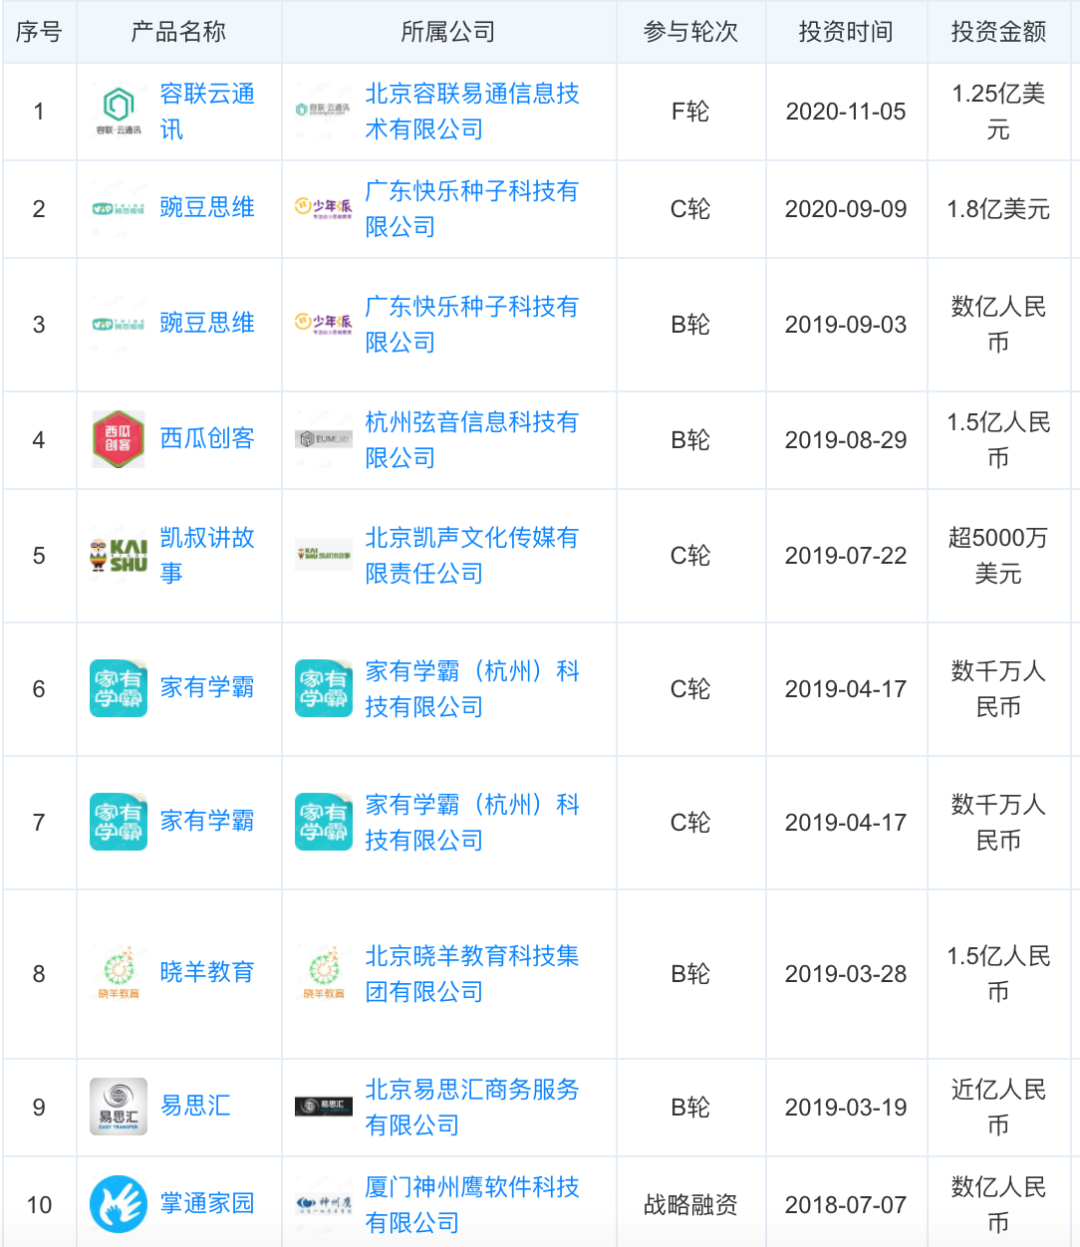
Task: Open the 豌豆思维 link in row 3
Action: pos(207,323)
